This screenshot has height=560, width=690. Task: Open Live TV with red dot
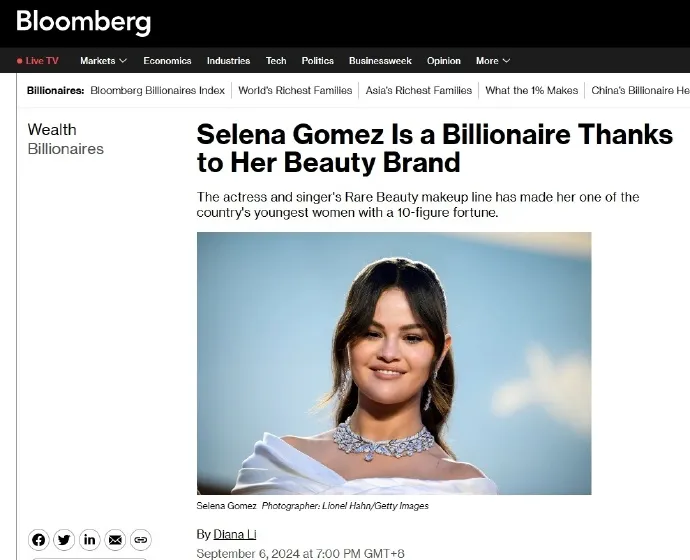(38, 61)
